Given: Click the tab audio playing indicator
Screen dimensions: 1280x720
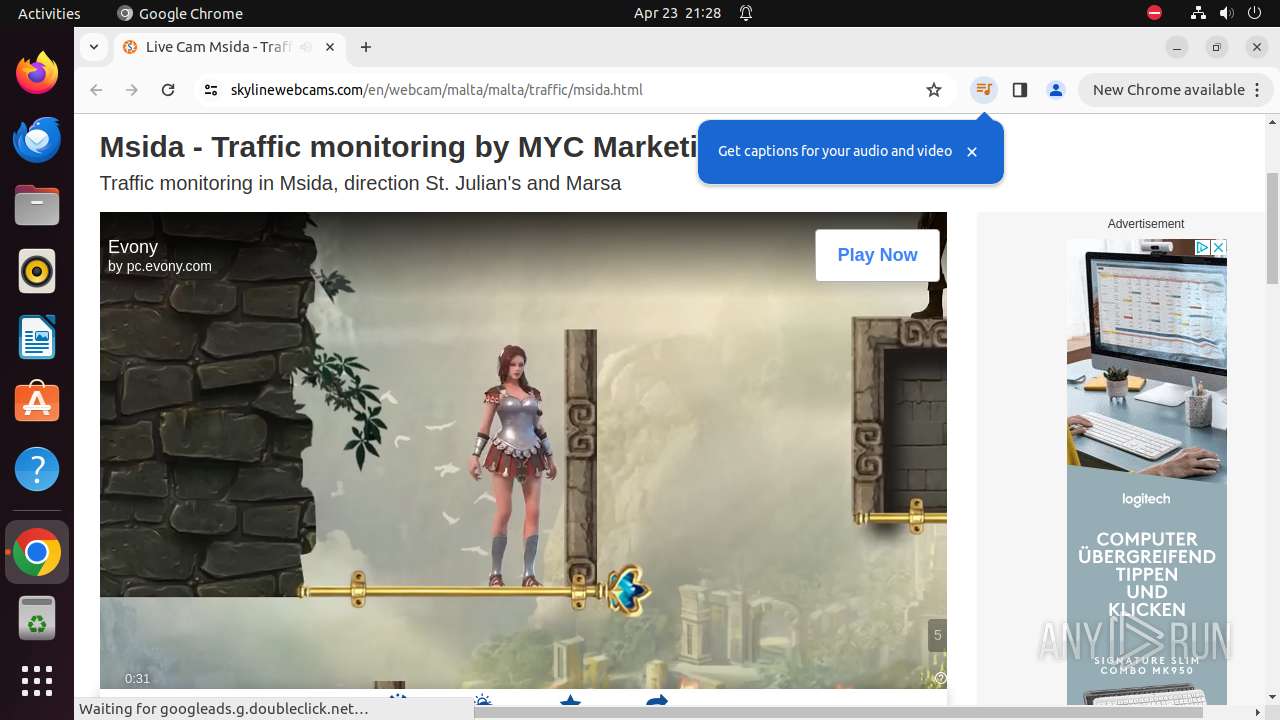Looking at the screenshot, I should pos(305,47).
